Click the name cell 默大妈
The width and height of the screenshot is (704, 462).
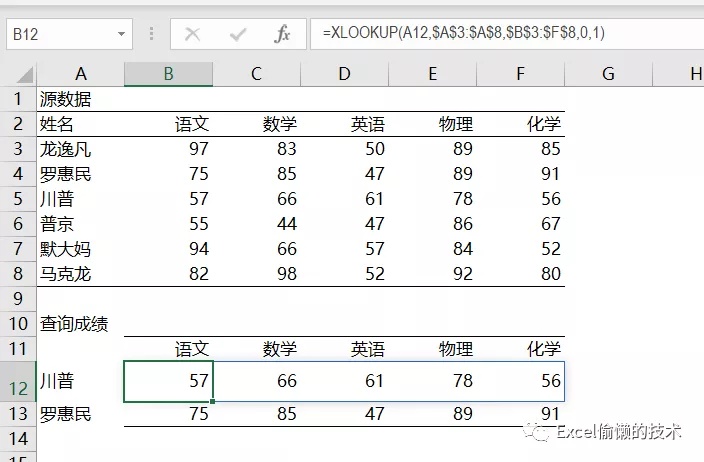[80, 248]
